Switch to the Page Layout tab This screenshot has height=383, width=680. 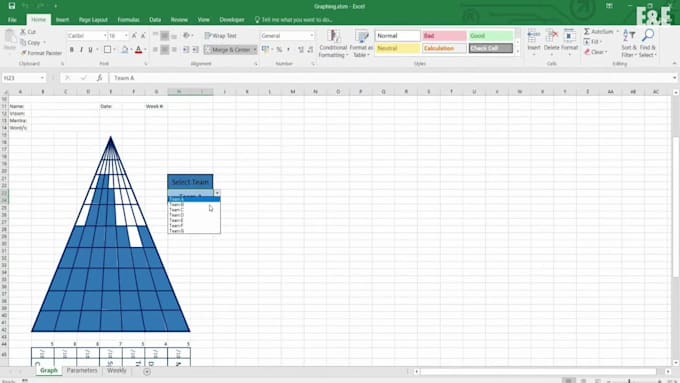(x=93, y=20)
